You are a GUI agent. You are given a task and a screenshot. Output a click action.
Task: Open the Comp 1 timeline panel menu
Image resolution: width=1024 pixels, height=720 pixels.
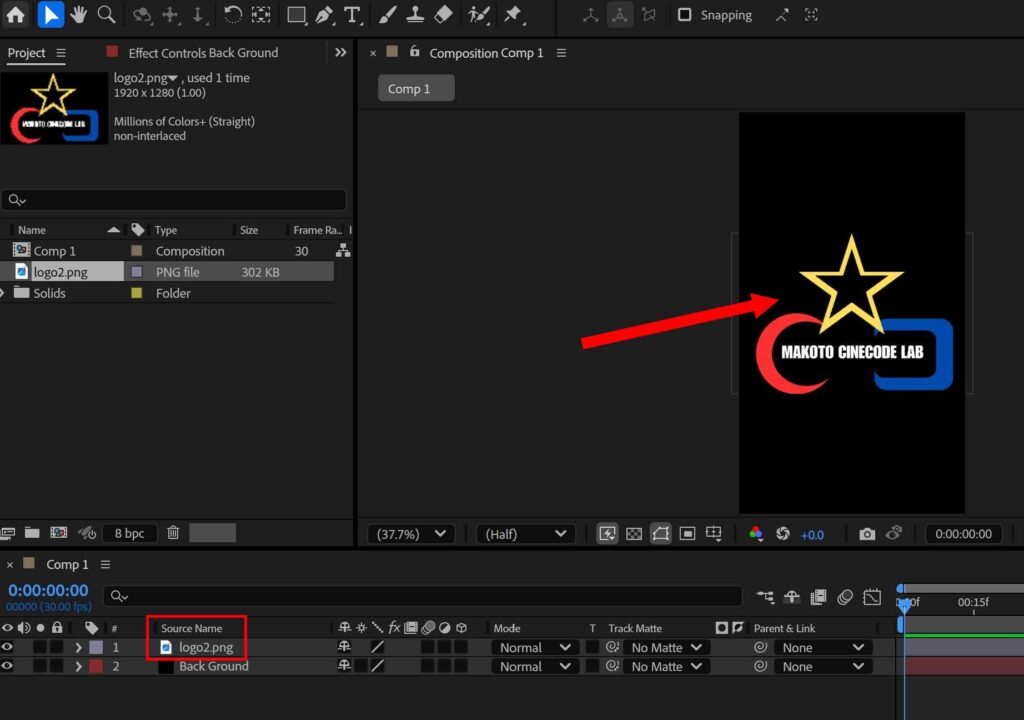pos(105,564)
